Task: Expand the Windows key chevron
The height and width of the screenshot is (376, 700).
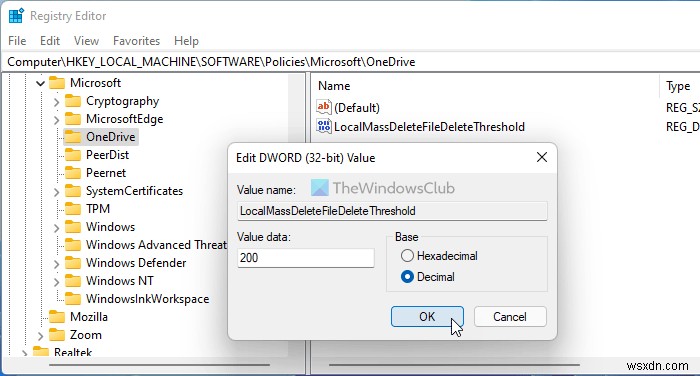Action: 56,228
